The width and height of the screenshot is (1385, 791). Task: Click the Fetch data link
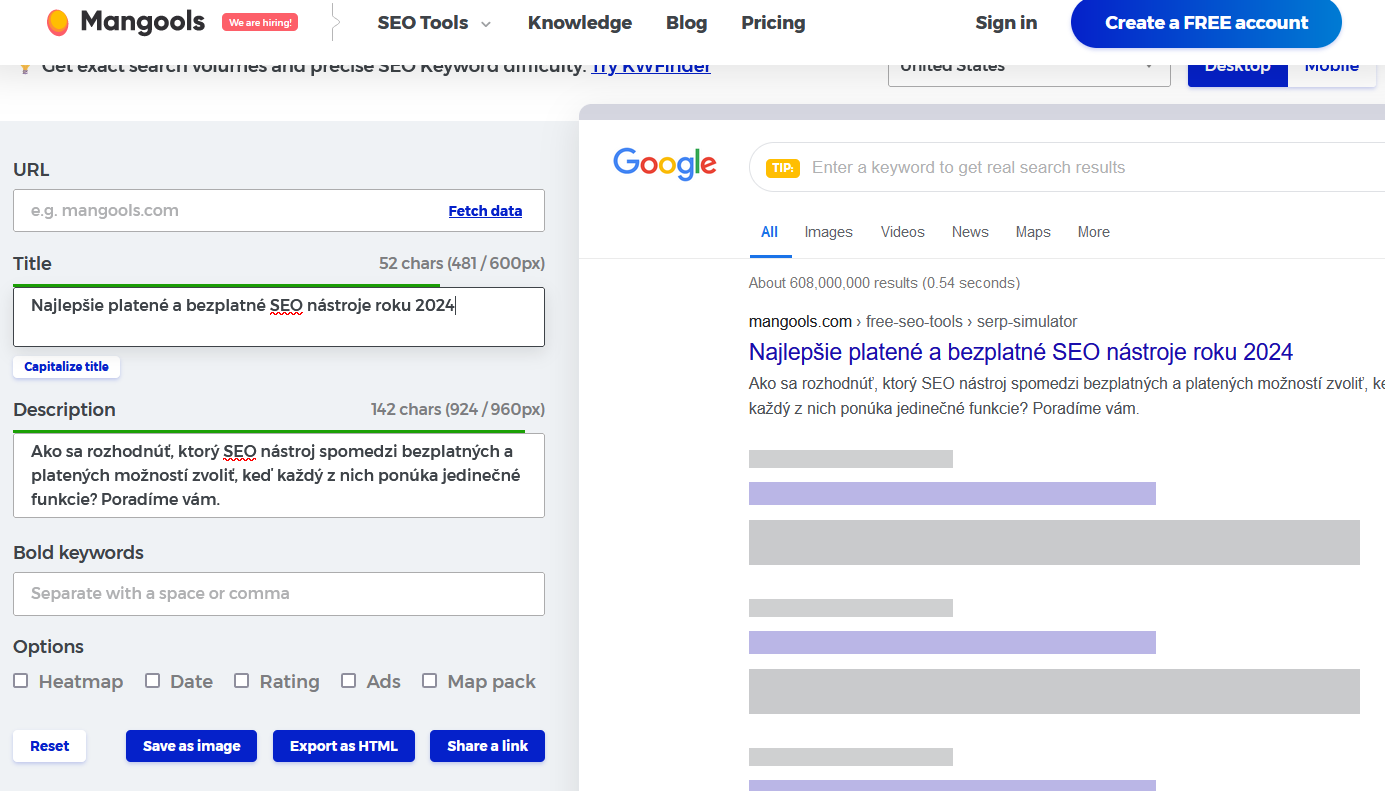click(x=485, y=211)
